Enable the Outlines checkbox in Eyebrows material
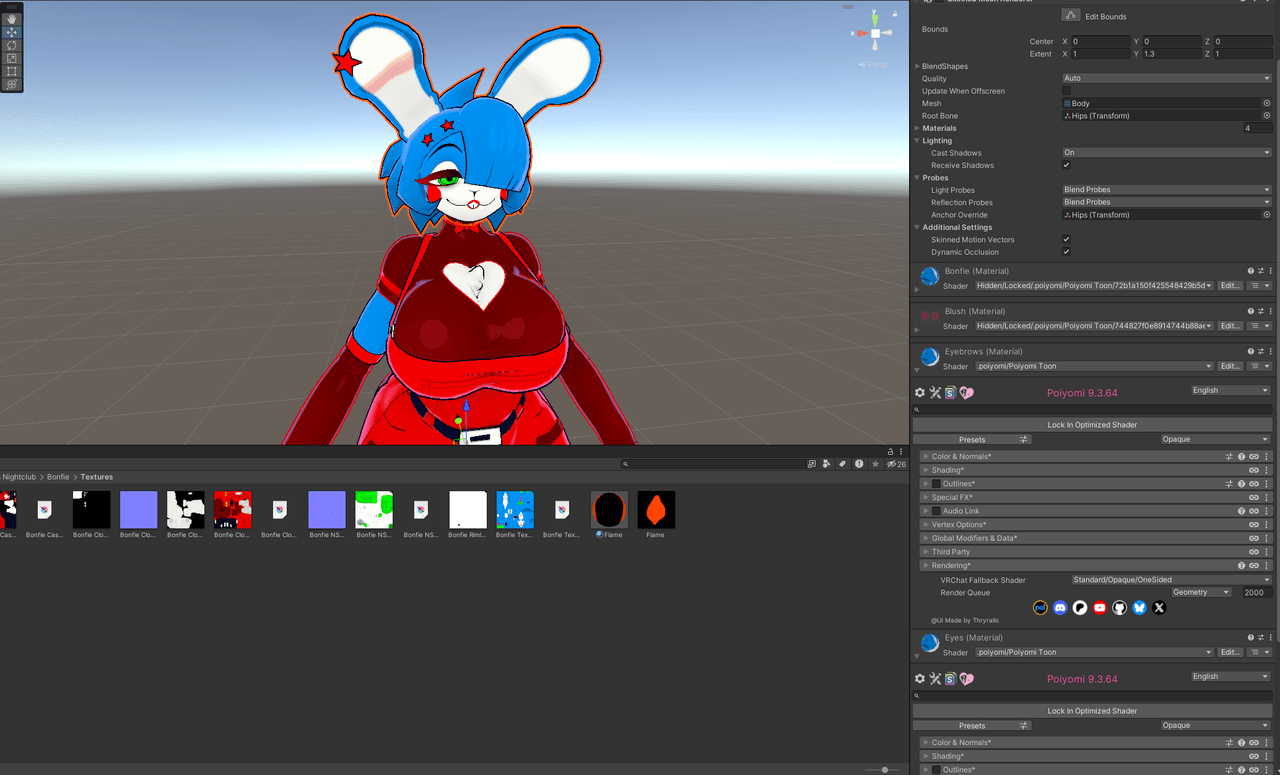Screen dimensions: 1280x775 pyautogui.click(x=937, y=484)
